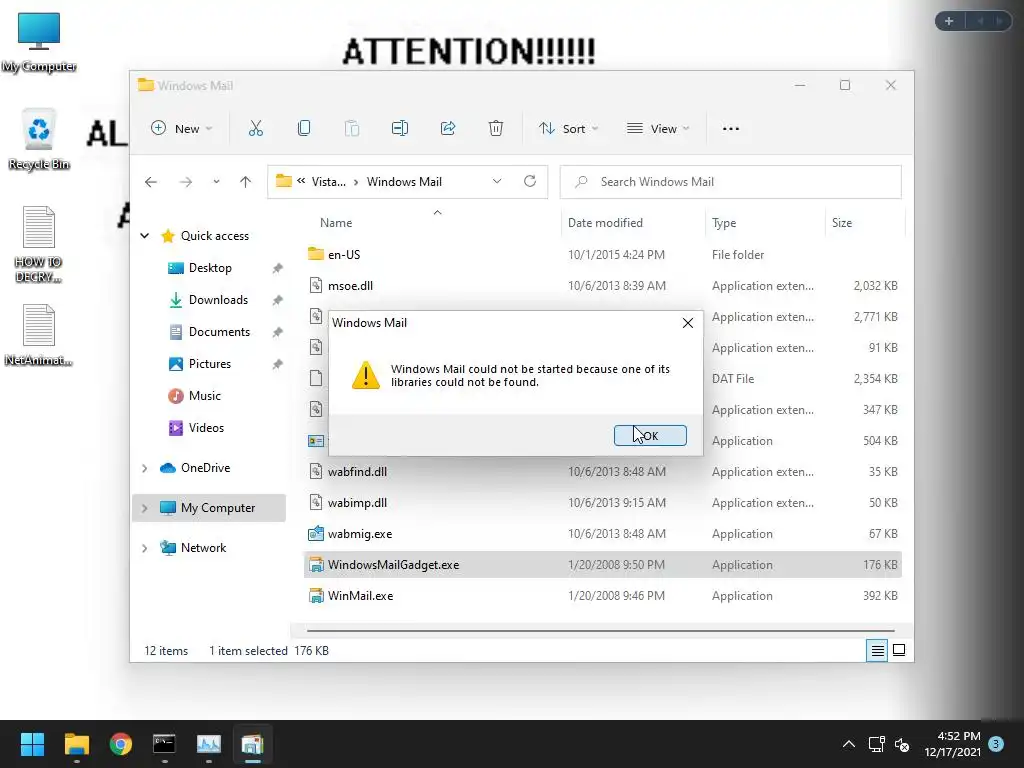Switch to details view icon in status bar
This screenshot has height=768, width=1024.
coord(877,650)
